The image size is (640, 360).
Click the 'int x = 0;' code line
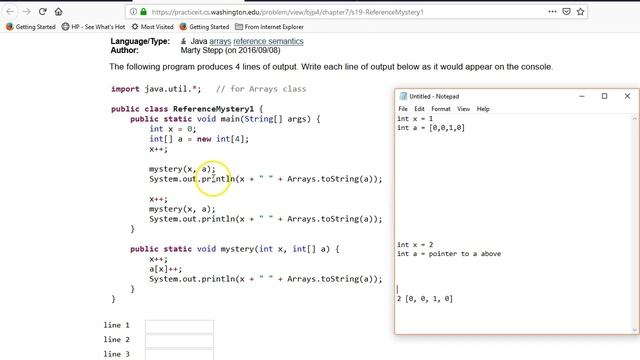pyautogui.click(x=173, y=129)
